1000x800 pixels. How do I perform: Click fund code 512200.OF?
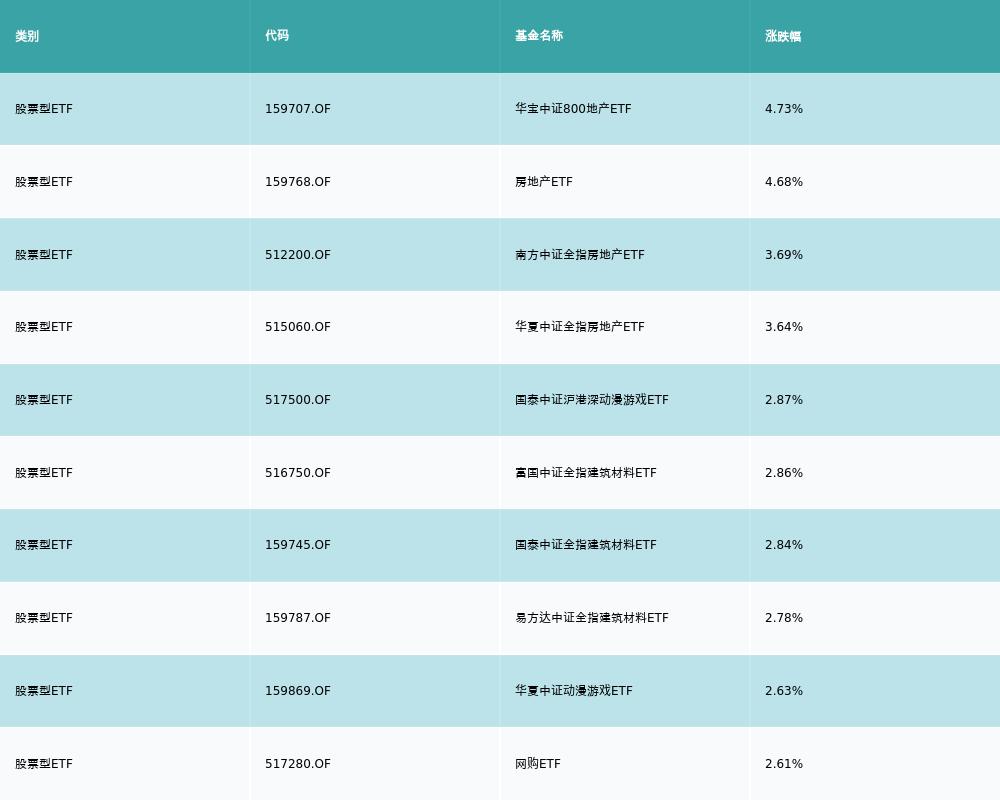pos(298,255)
